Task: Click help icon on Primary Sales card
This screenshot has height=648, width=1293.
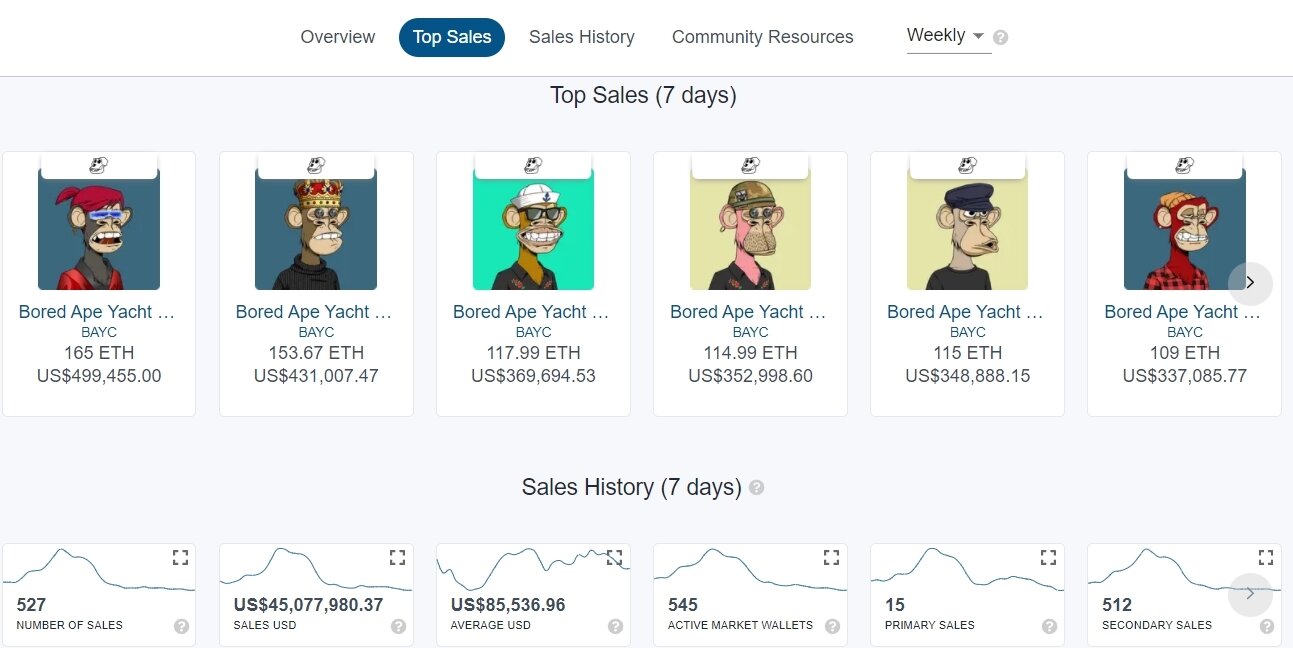Action: tap(1049, 626)
